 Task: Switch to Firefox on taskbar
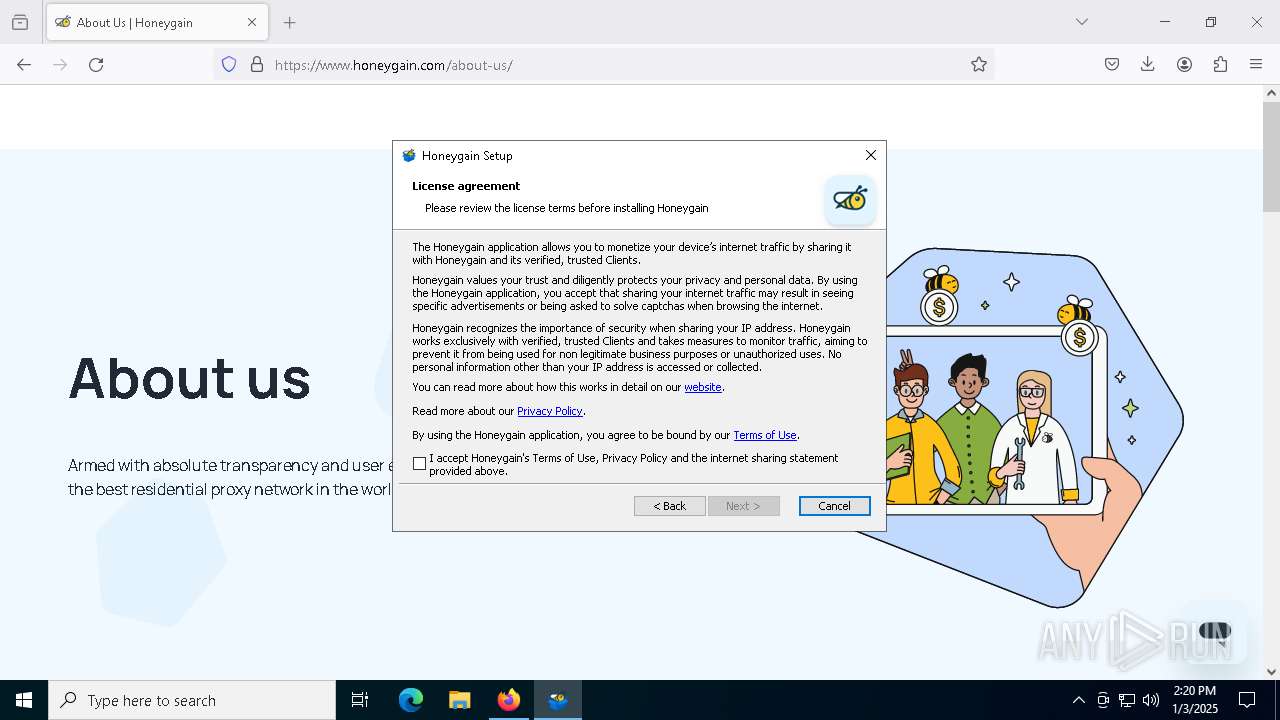(x=509, y=700)
